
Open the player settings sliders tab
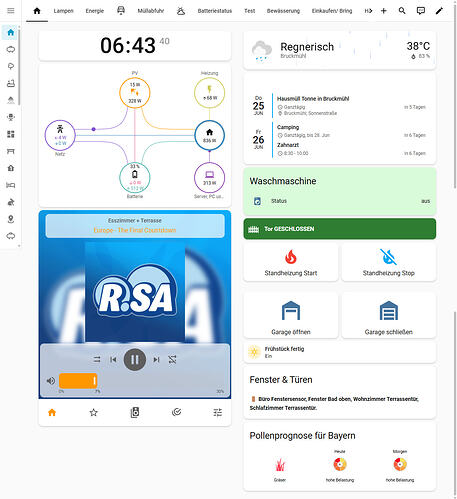coord(218,413)
